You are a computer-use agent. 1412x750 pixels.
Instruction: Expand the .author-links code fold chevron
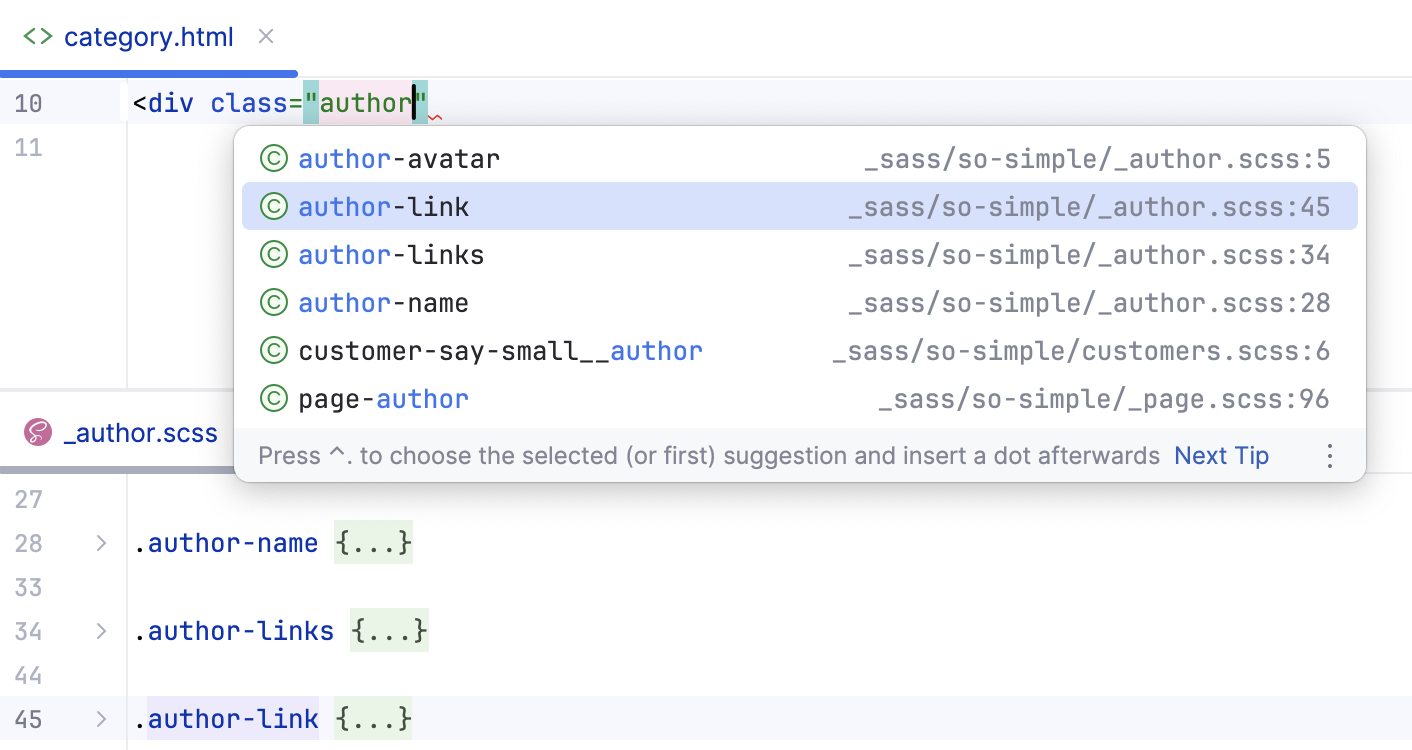(100, 631)
